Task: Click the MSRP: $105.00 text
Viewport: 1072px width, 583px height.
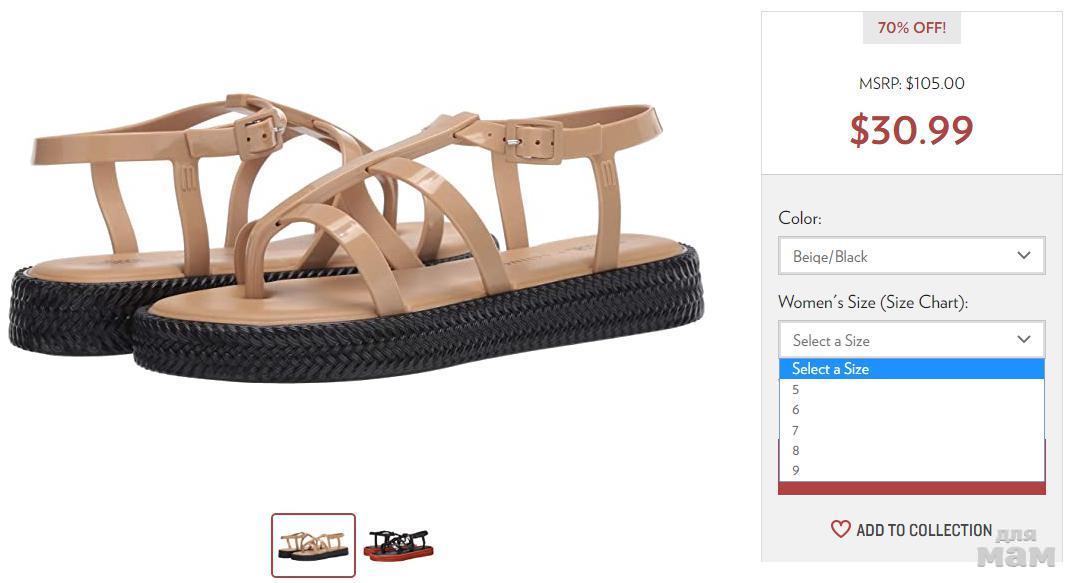Action: pos(911,84)
